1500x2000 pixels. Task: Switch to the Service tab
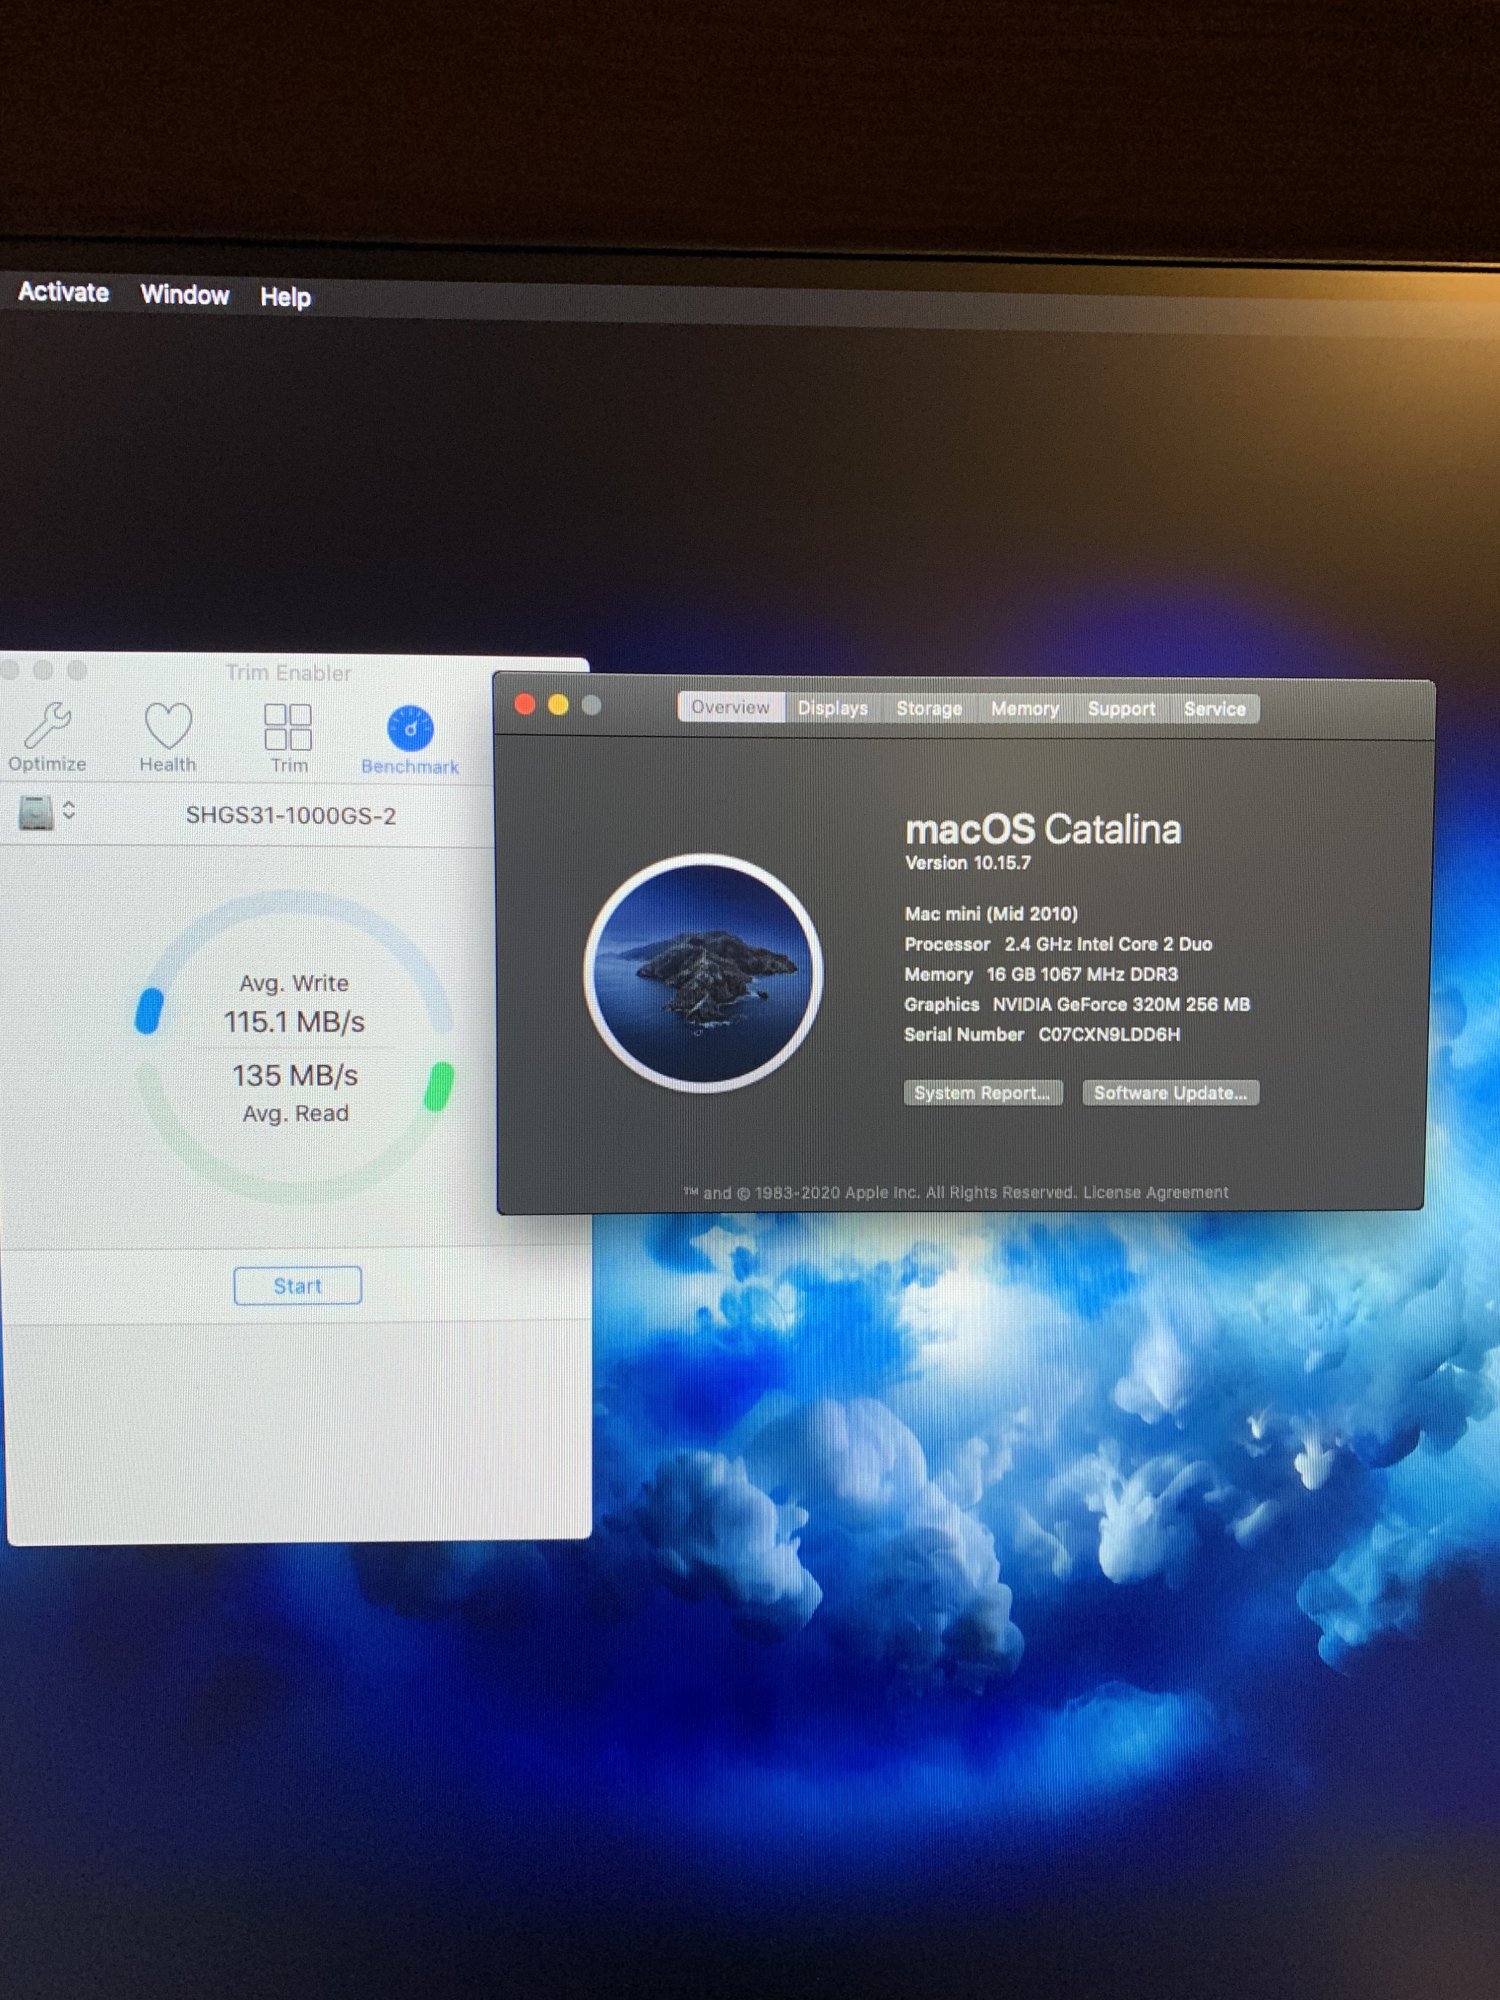point(1215,708)
